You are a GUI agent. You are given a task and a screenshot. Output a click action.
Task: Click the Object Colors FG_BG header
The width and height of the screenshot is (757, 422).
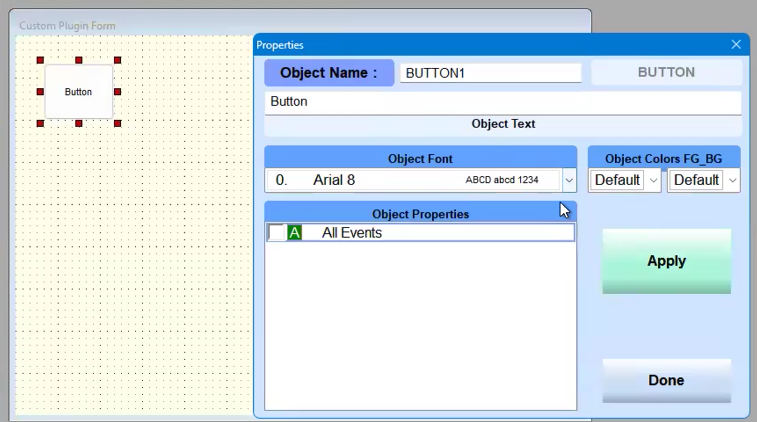[x=664, y=159]
